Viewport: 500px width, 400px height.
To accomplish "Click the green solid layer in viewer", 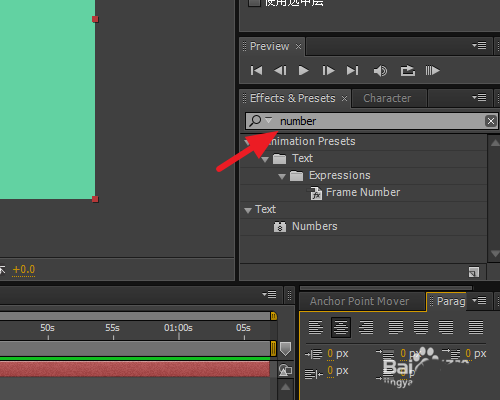I will click(x=47, y=99).
